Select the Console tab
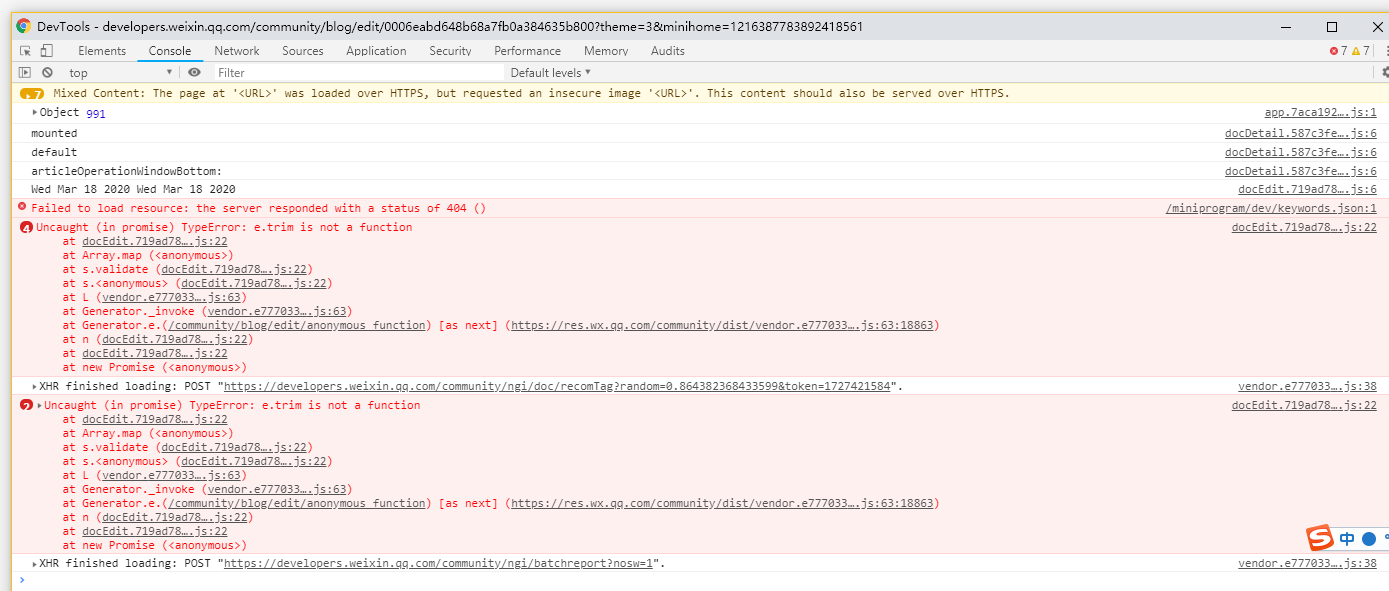The height and width of the screenshot is (591, 1389). pyautogui.click(x=170, y=51)
